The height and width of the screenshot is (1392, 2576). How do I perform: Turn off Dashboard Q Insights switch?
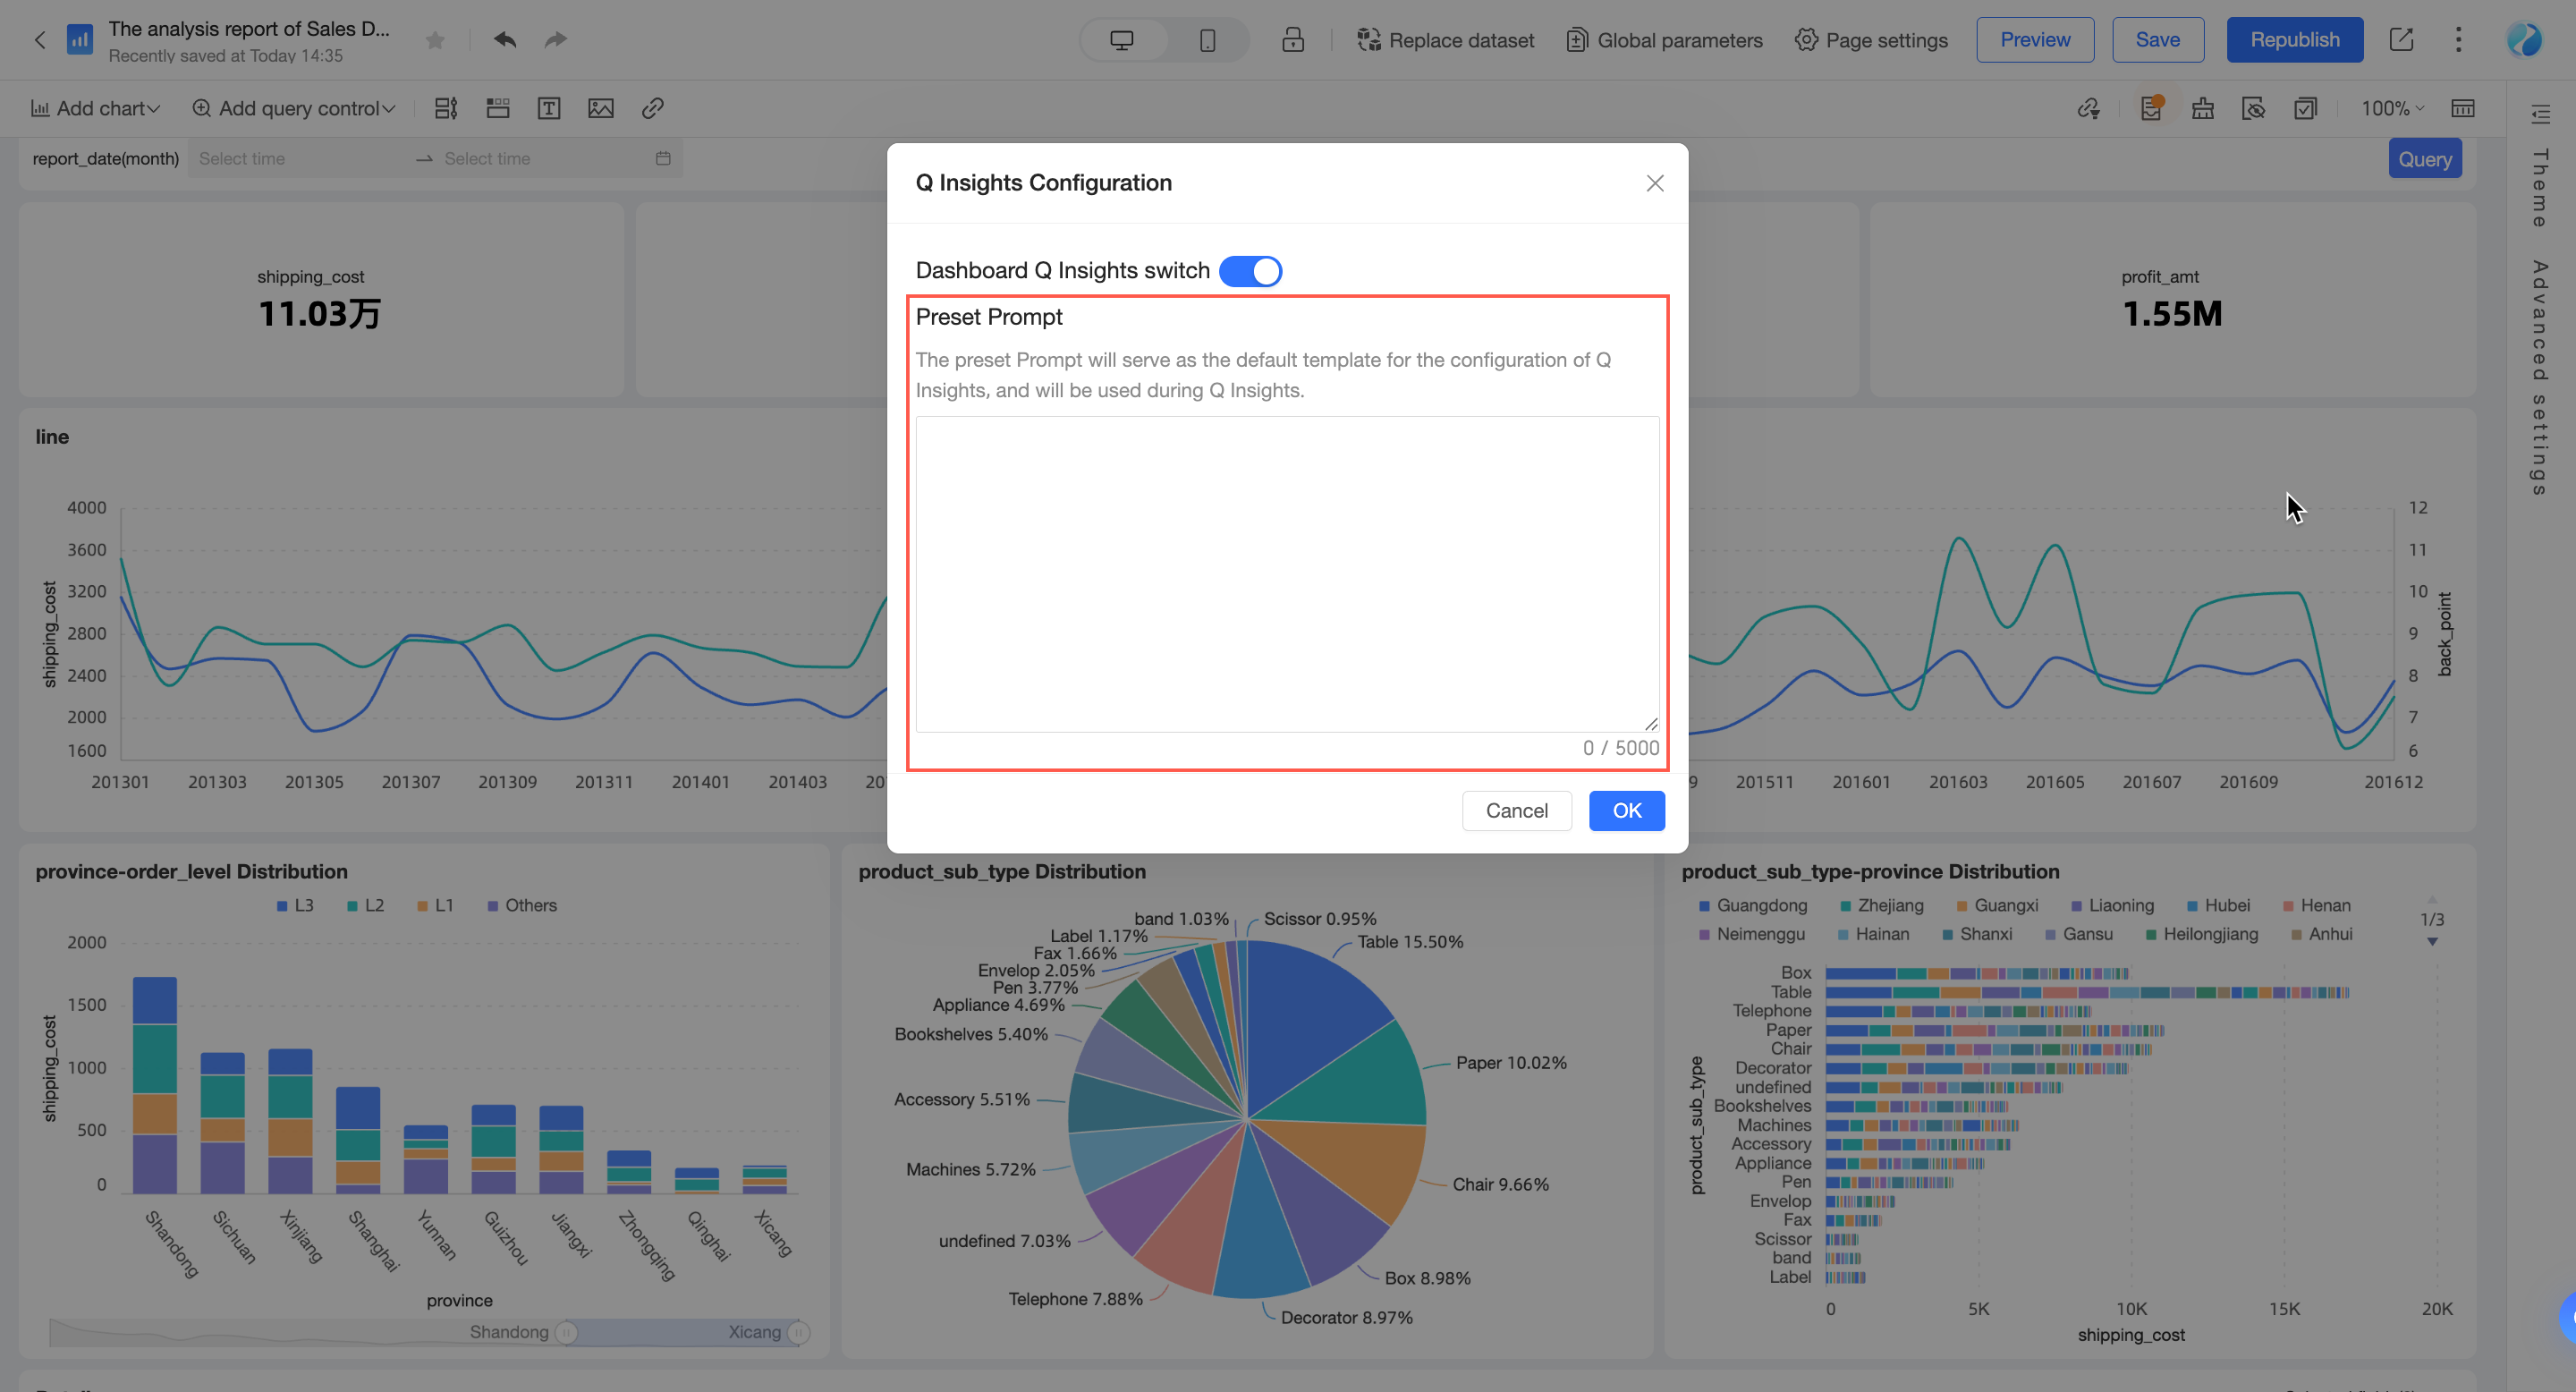point(1250,271)
